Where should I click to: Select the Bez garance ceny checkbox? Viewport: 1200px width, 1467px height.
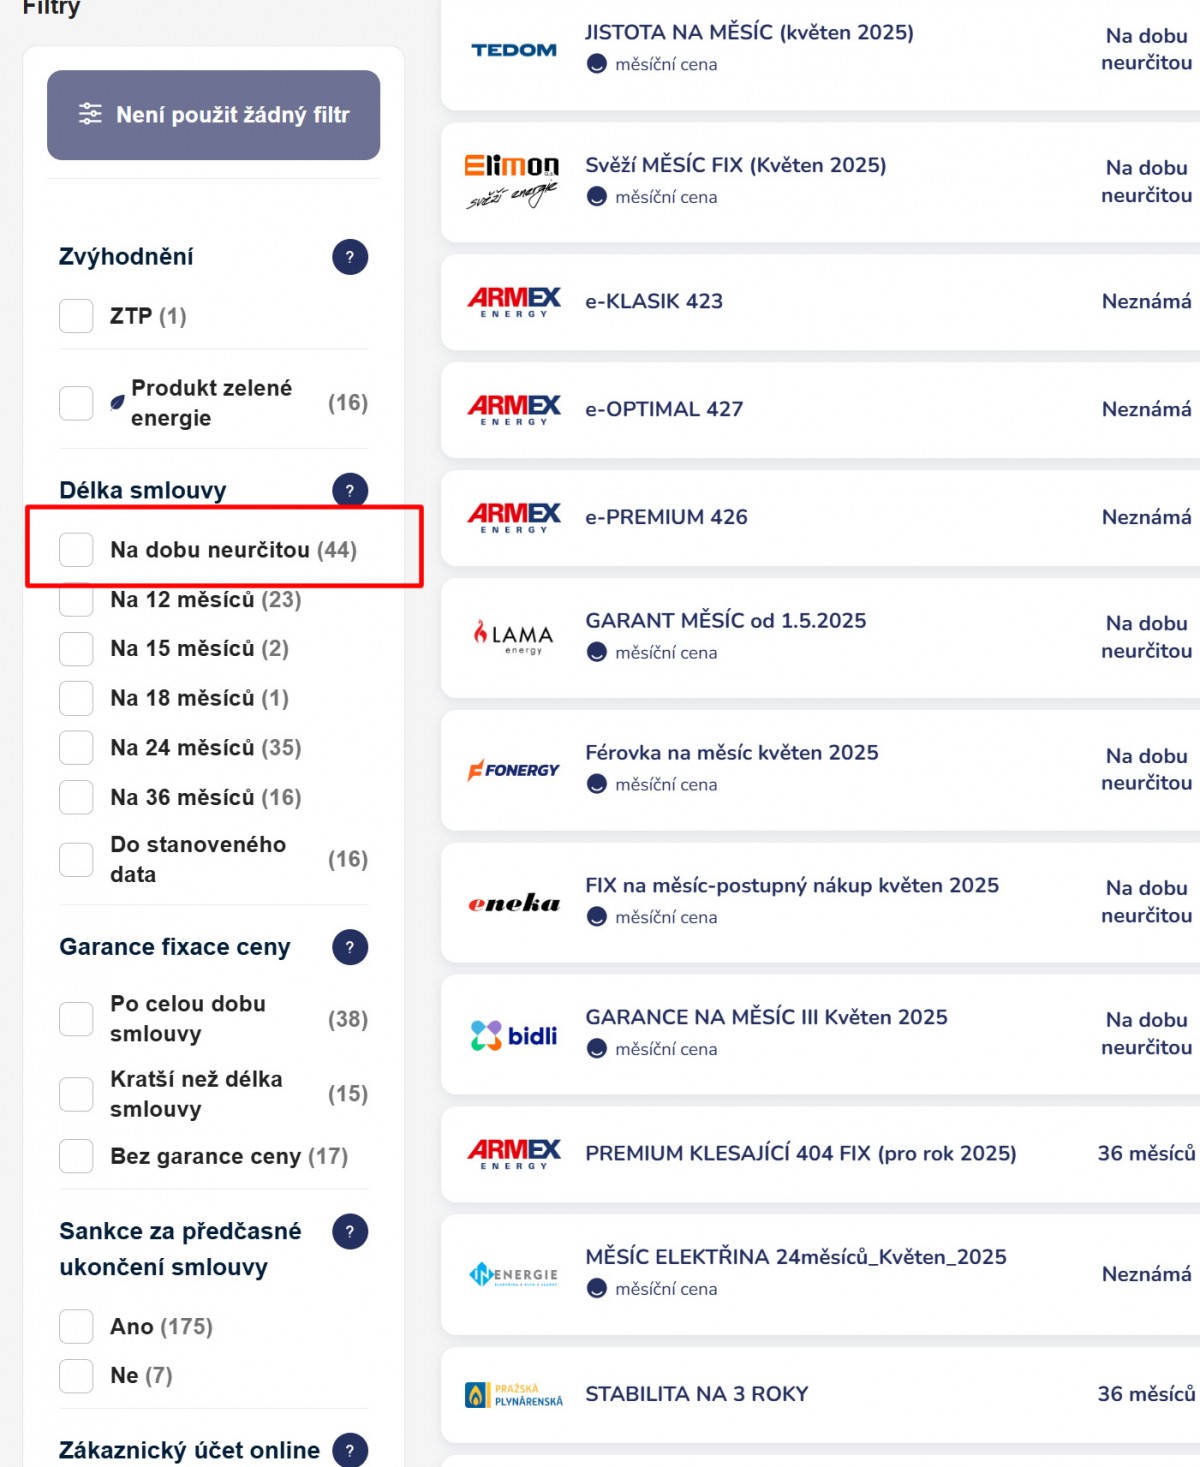(76, 1156)
